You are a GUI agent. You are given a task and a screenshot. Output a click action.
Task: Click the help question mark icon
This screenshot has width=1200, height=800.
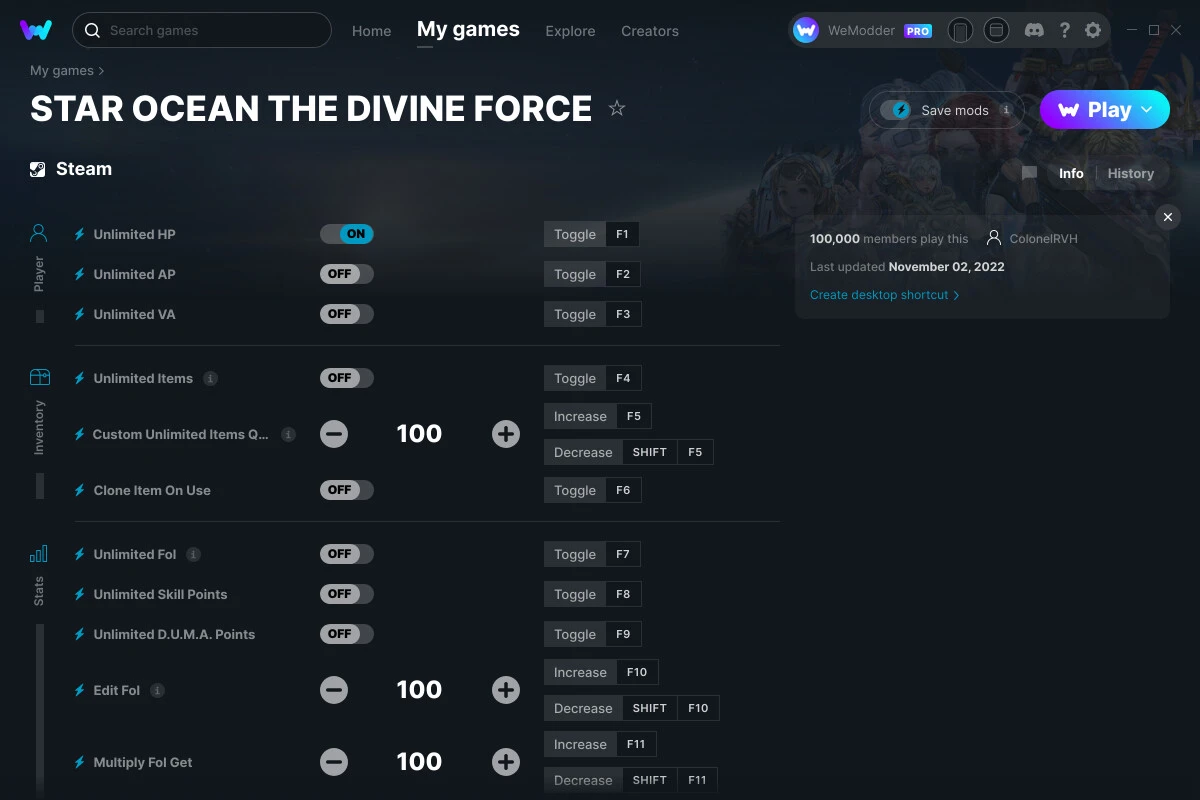tap(1064, 30)
